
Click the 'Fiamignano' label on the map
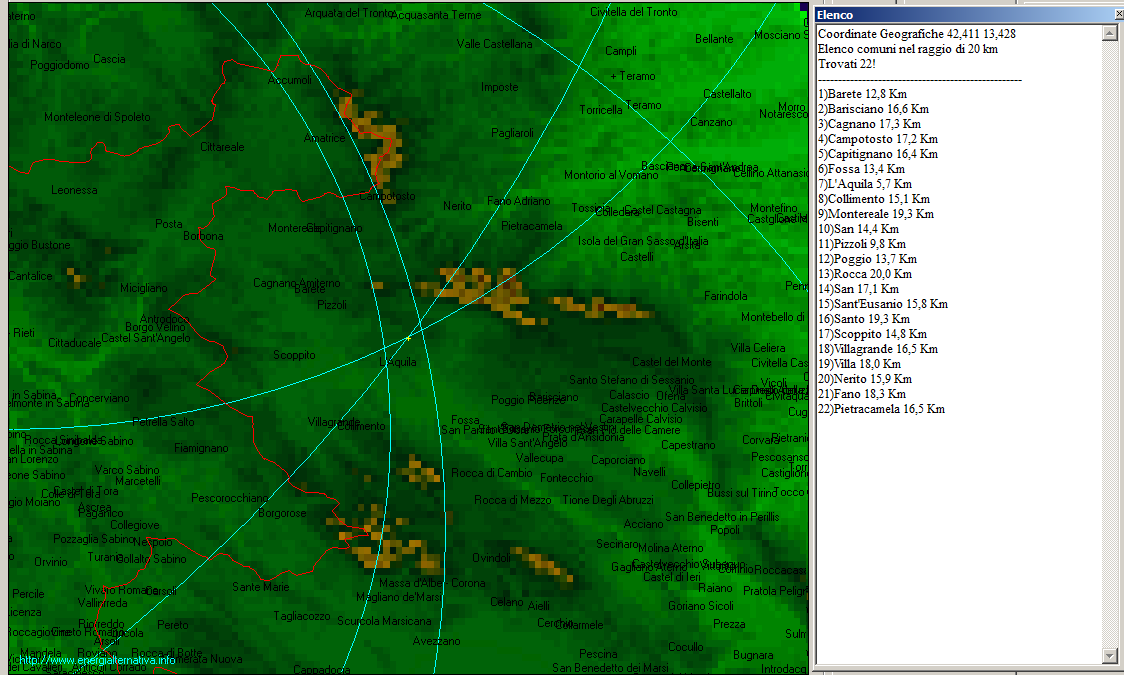[x=201, y=449]
